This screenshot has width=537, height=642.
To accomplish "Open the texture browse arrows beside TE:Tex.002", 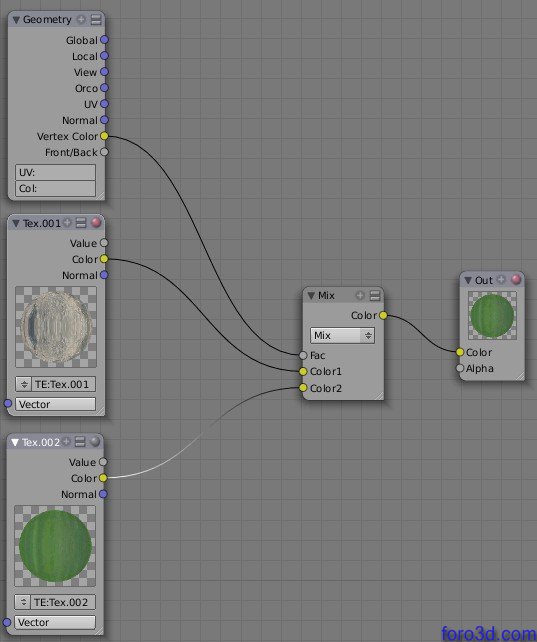I will click(x=23, y=602).
